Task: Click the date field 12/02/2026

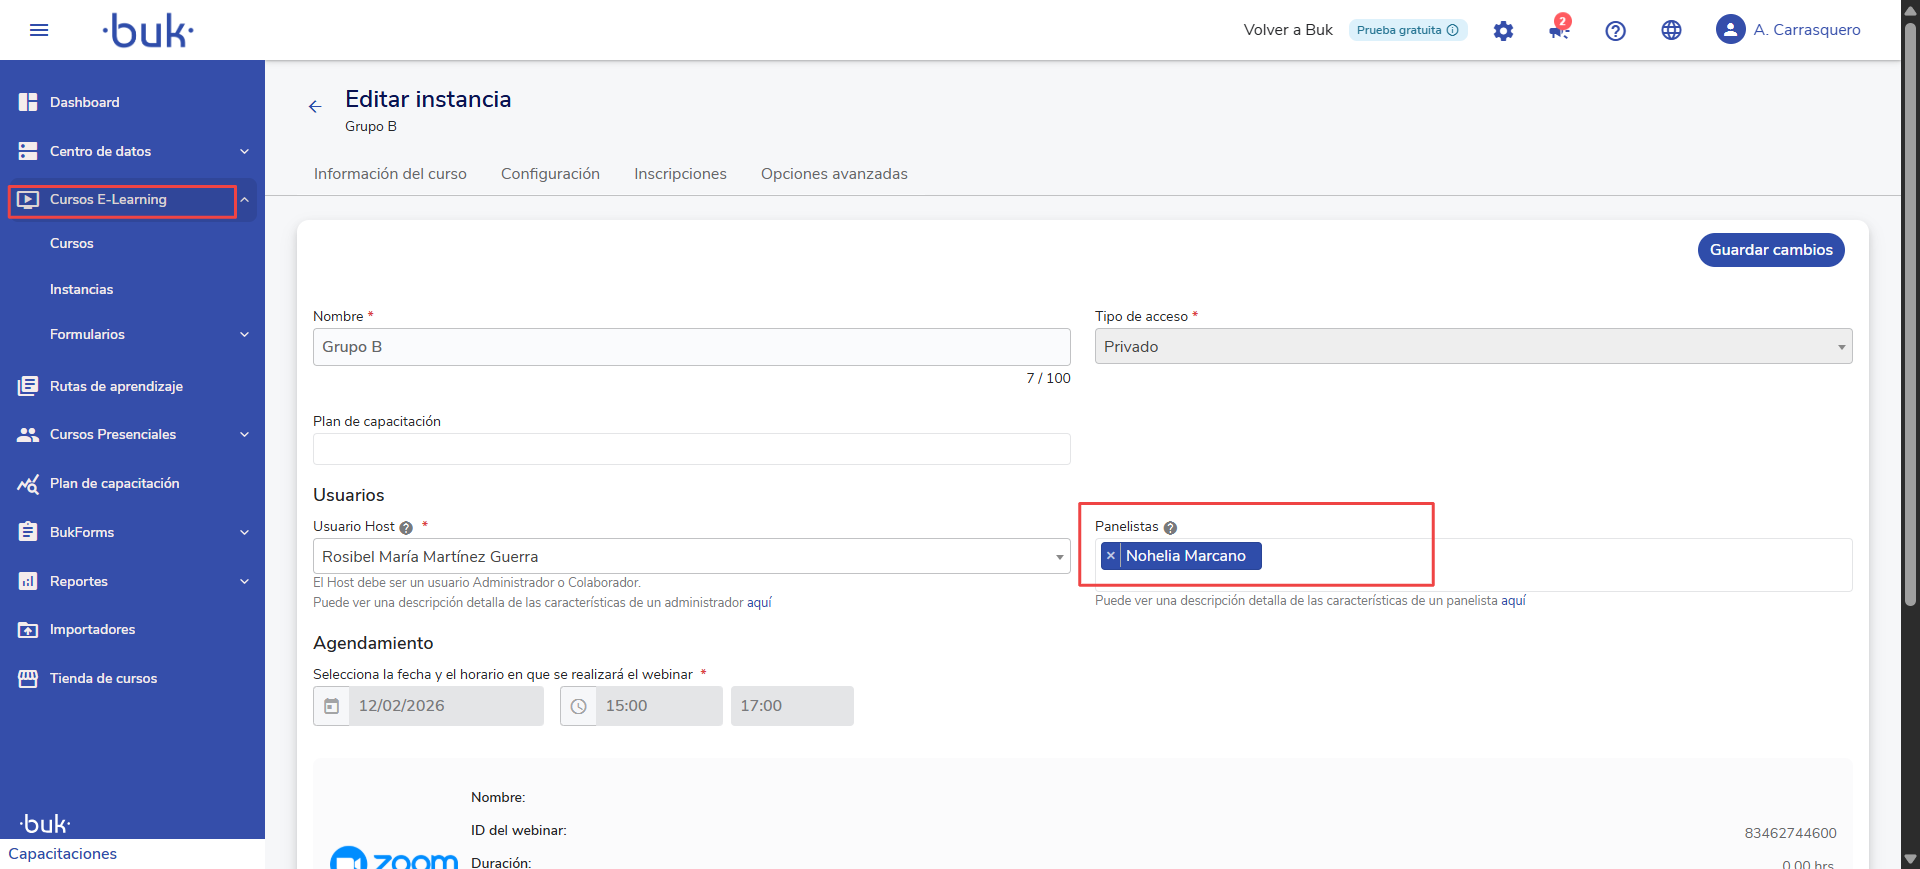Action: [x=446, y=706]
